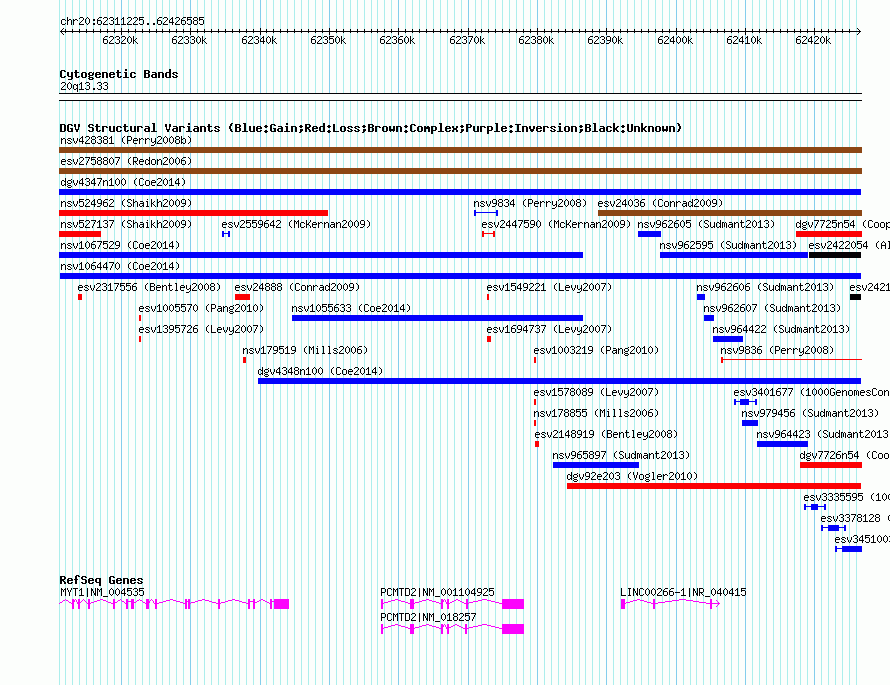
Task: Click the nsv527137 (Shaikh2009) variant label
Action: coord(126,224)
